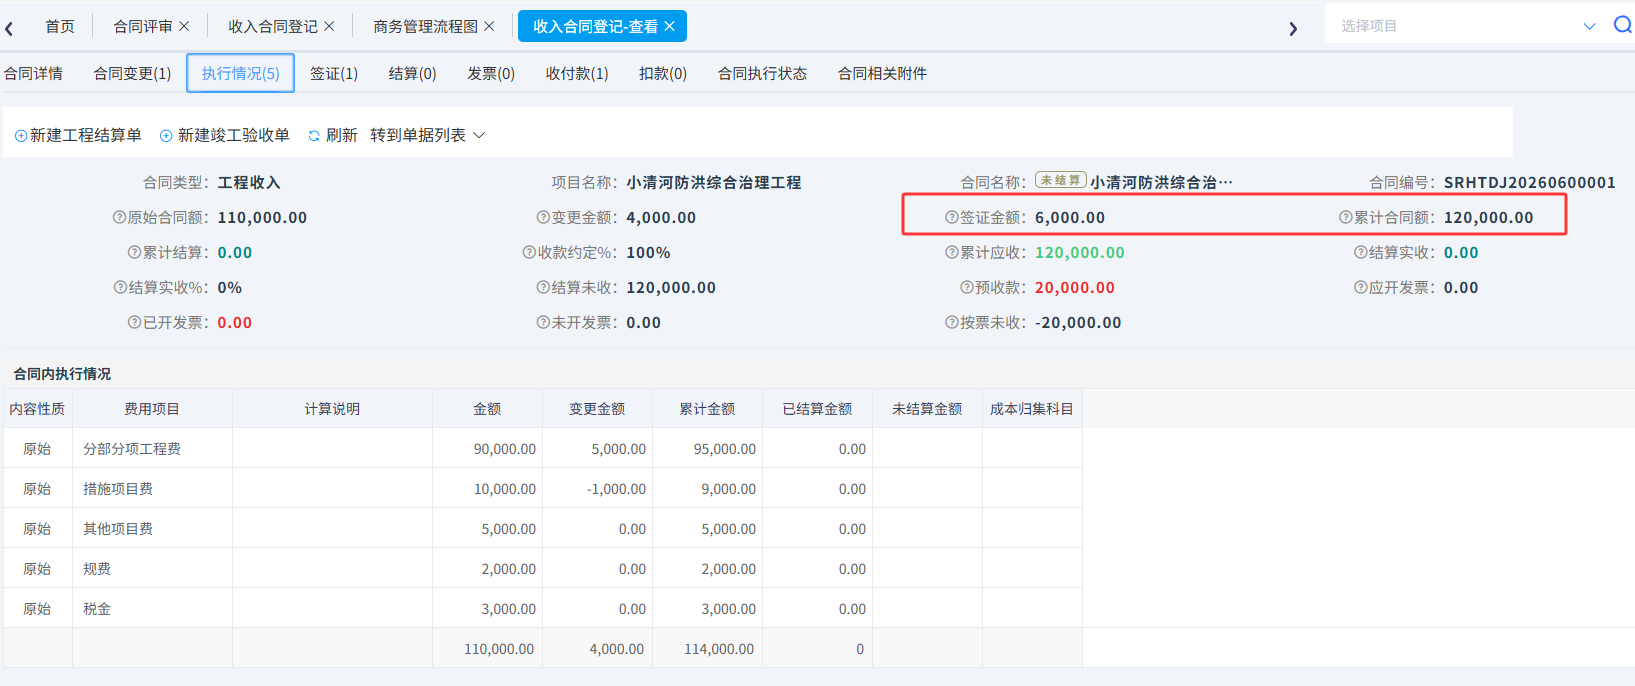The height and width of the screenshot is (686, 1635).
Task: Click the plus icon for 新建竣工验收单
Action: pos(166,136)
